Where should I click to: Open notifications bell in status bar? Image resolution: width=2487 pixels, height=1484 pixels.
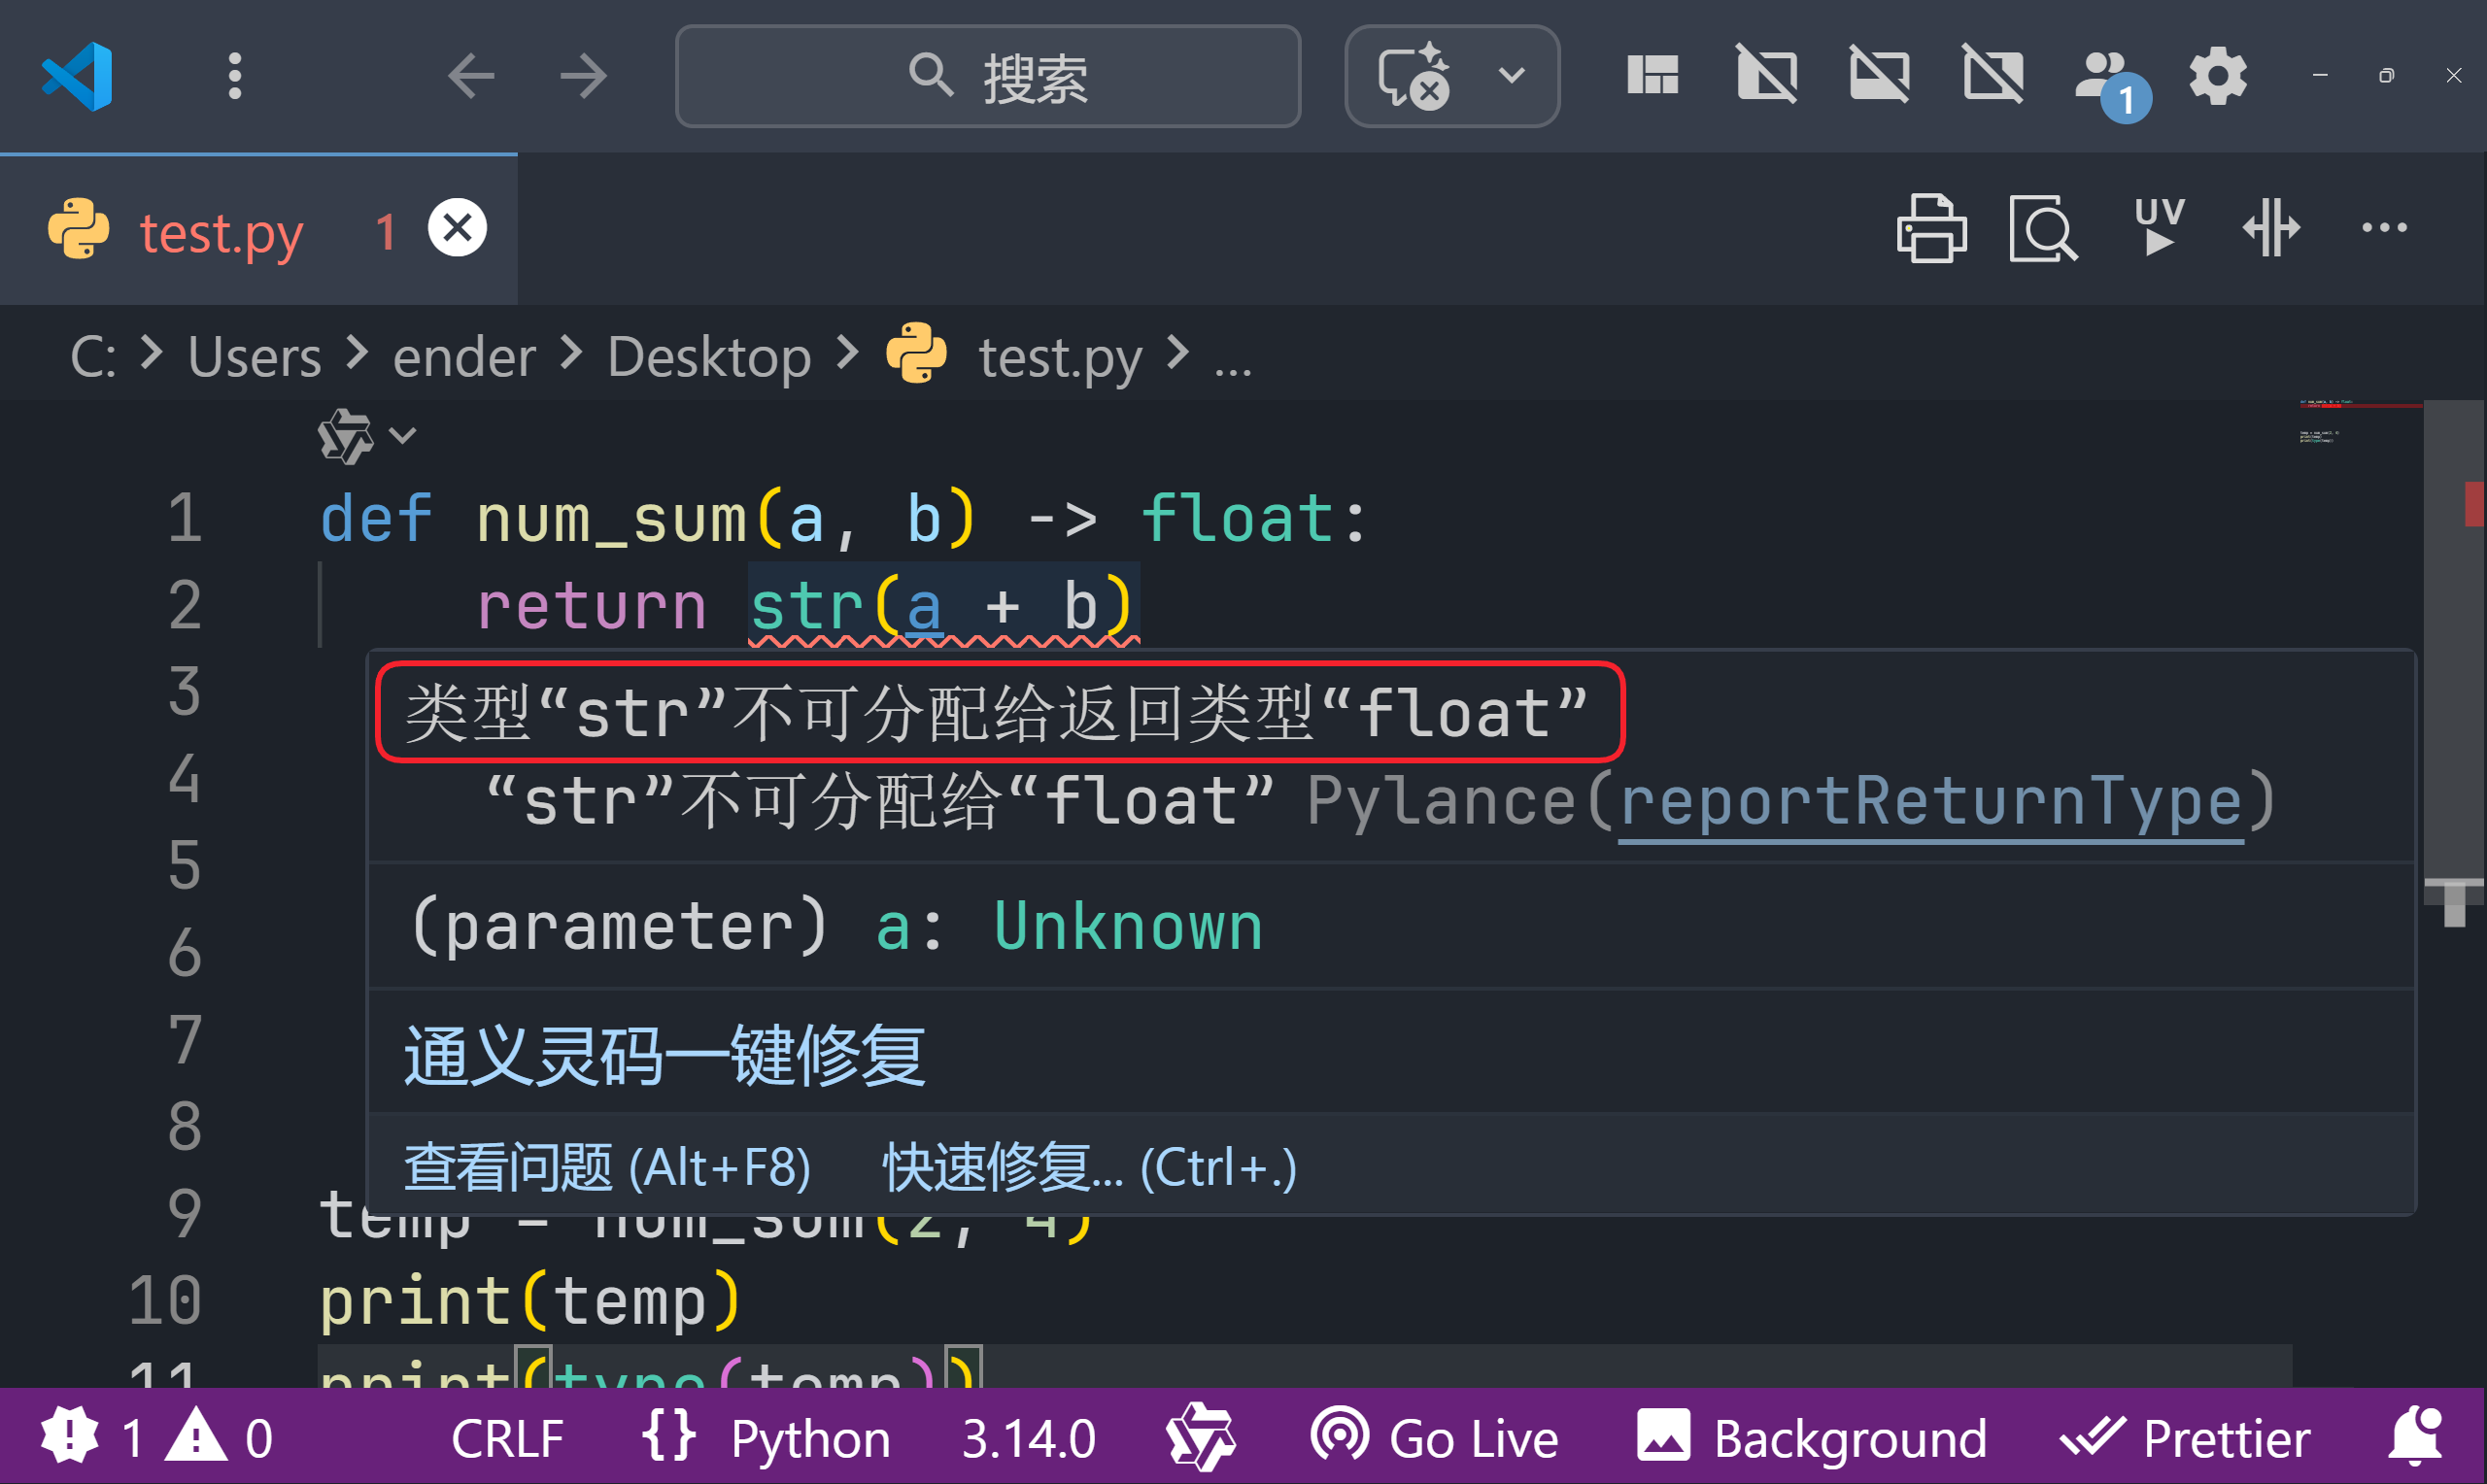click(x=2415, y=1437)
